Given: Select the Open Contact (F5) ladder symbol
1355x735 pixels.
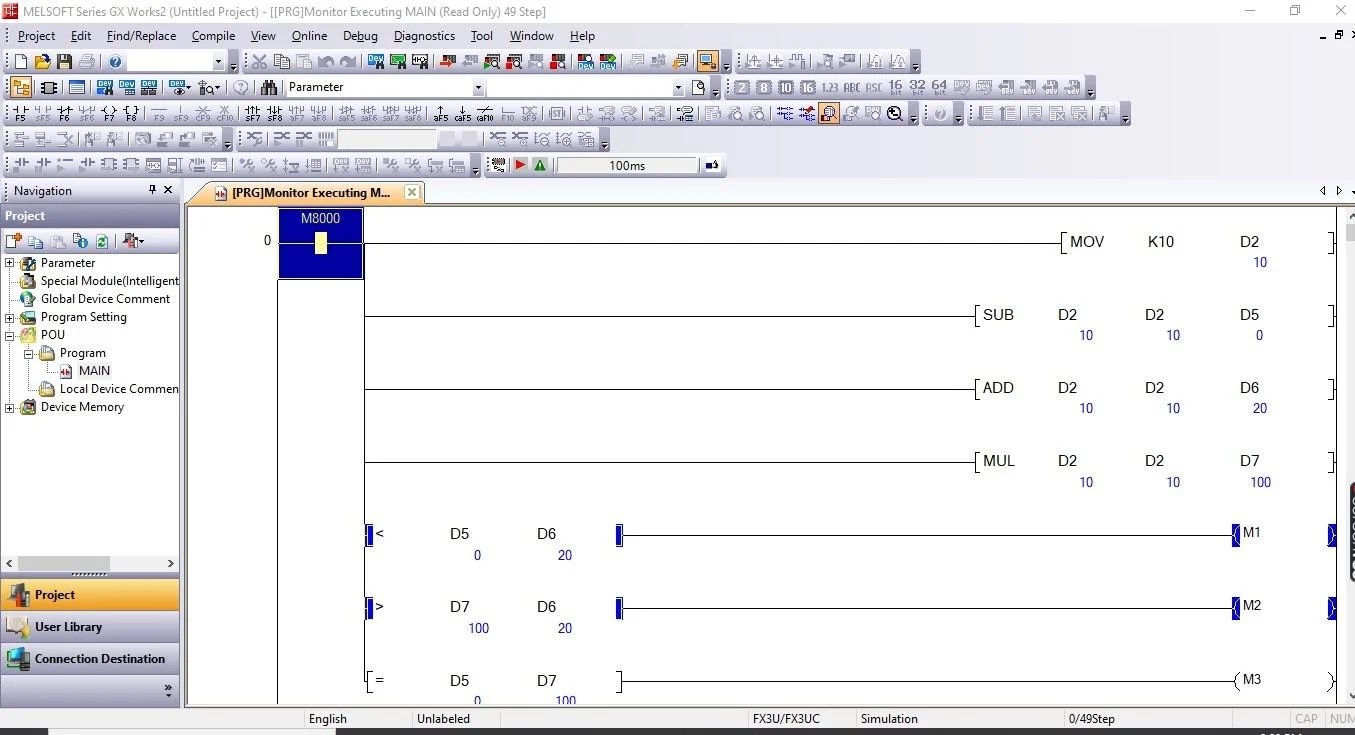Looking at the screenshot, I should [22, 112].
